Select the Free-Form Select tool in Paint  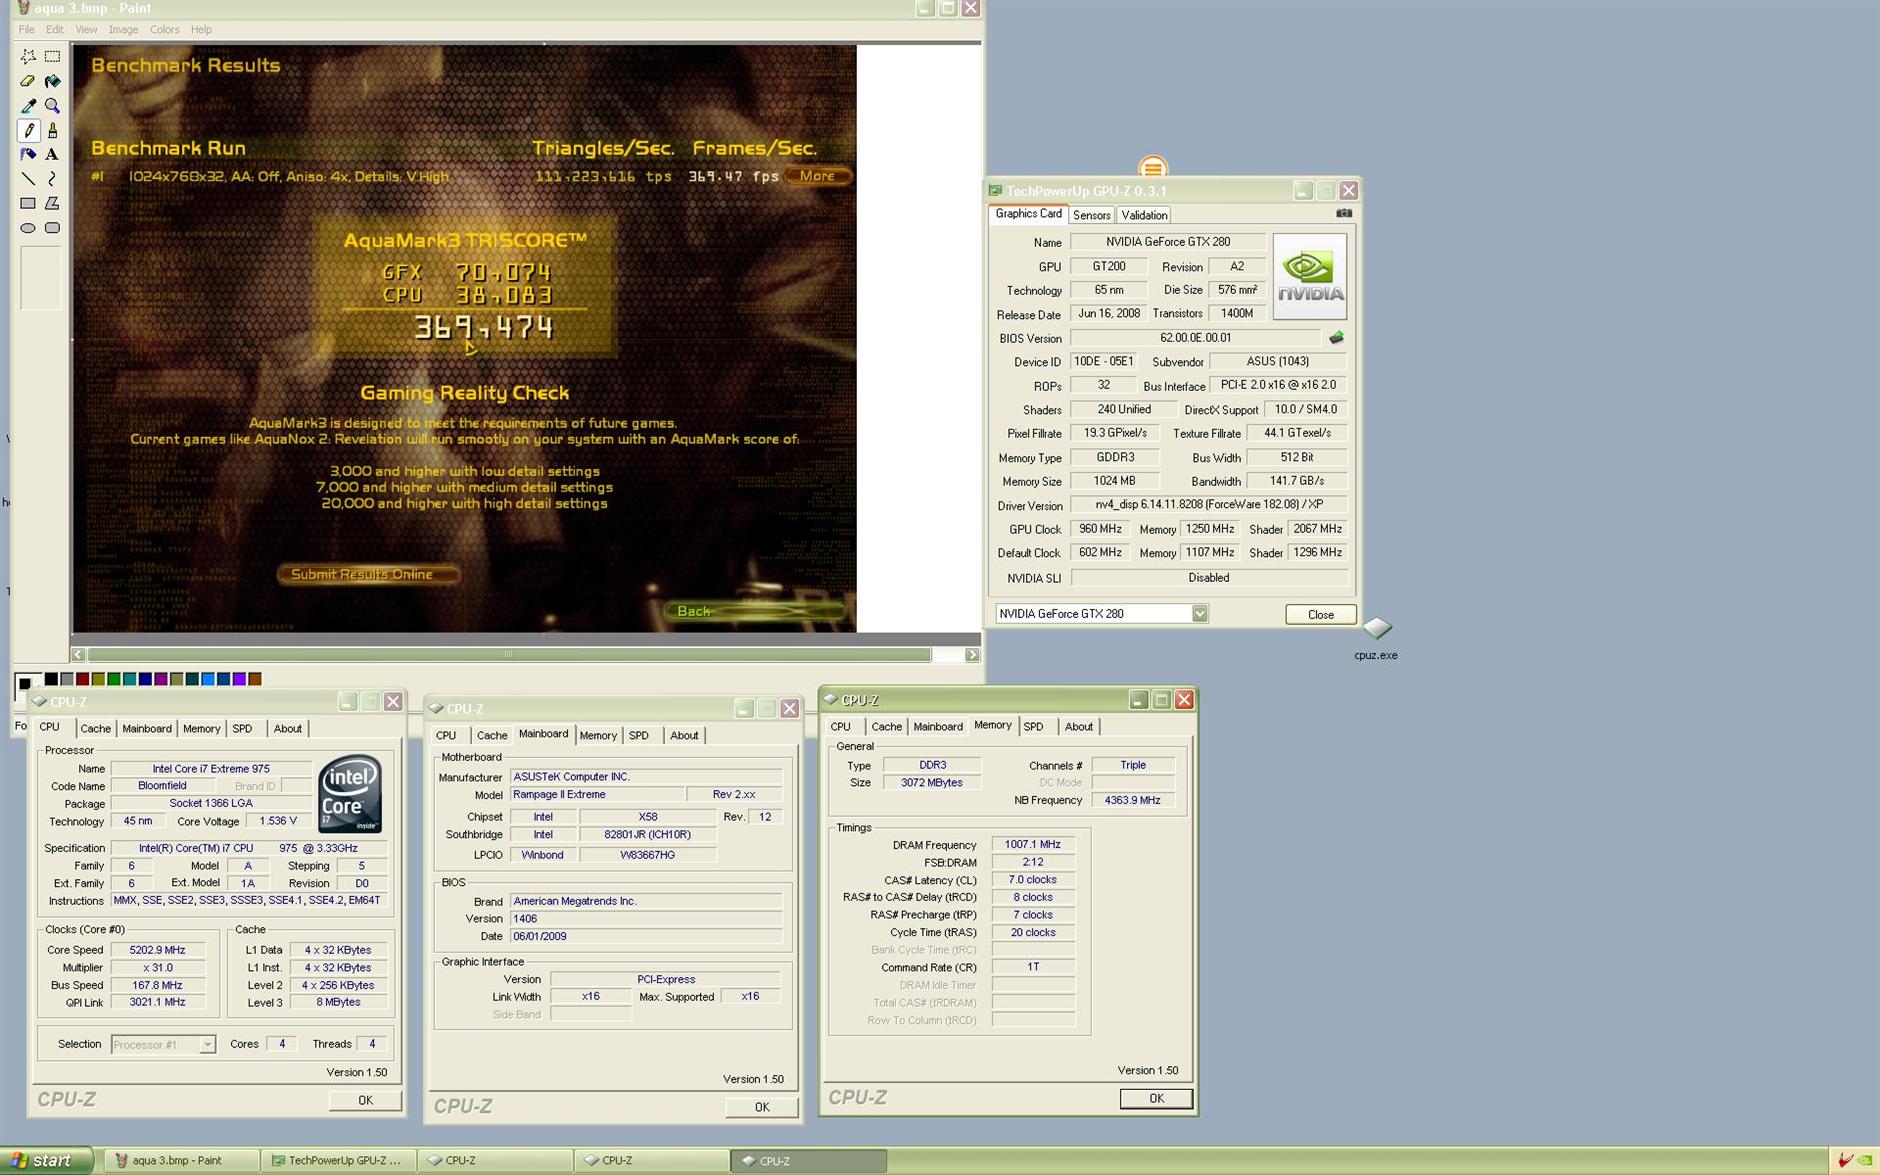point(28,57)
